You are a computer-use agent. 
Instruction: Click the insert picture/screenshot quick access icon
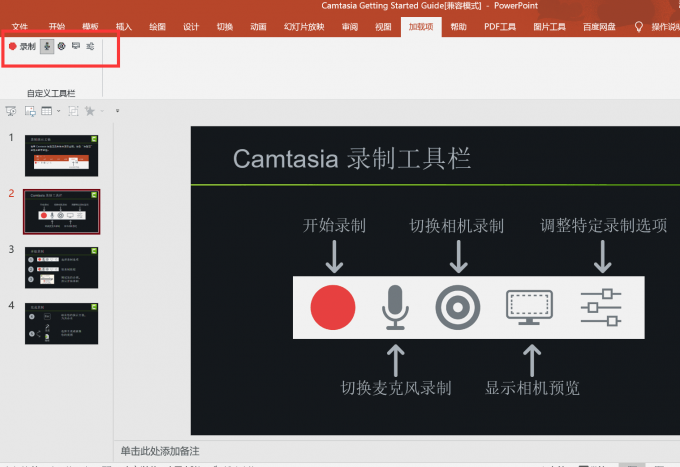[x=30, y=111]
